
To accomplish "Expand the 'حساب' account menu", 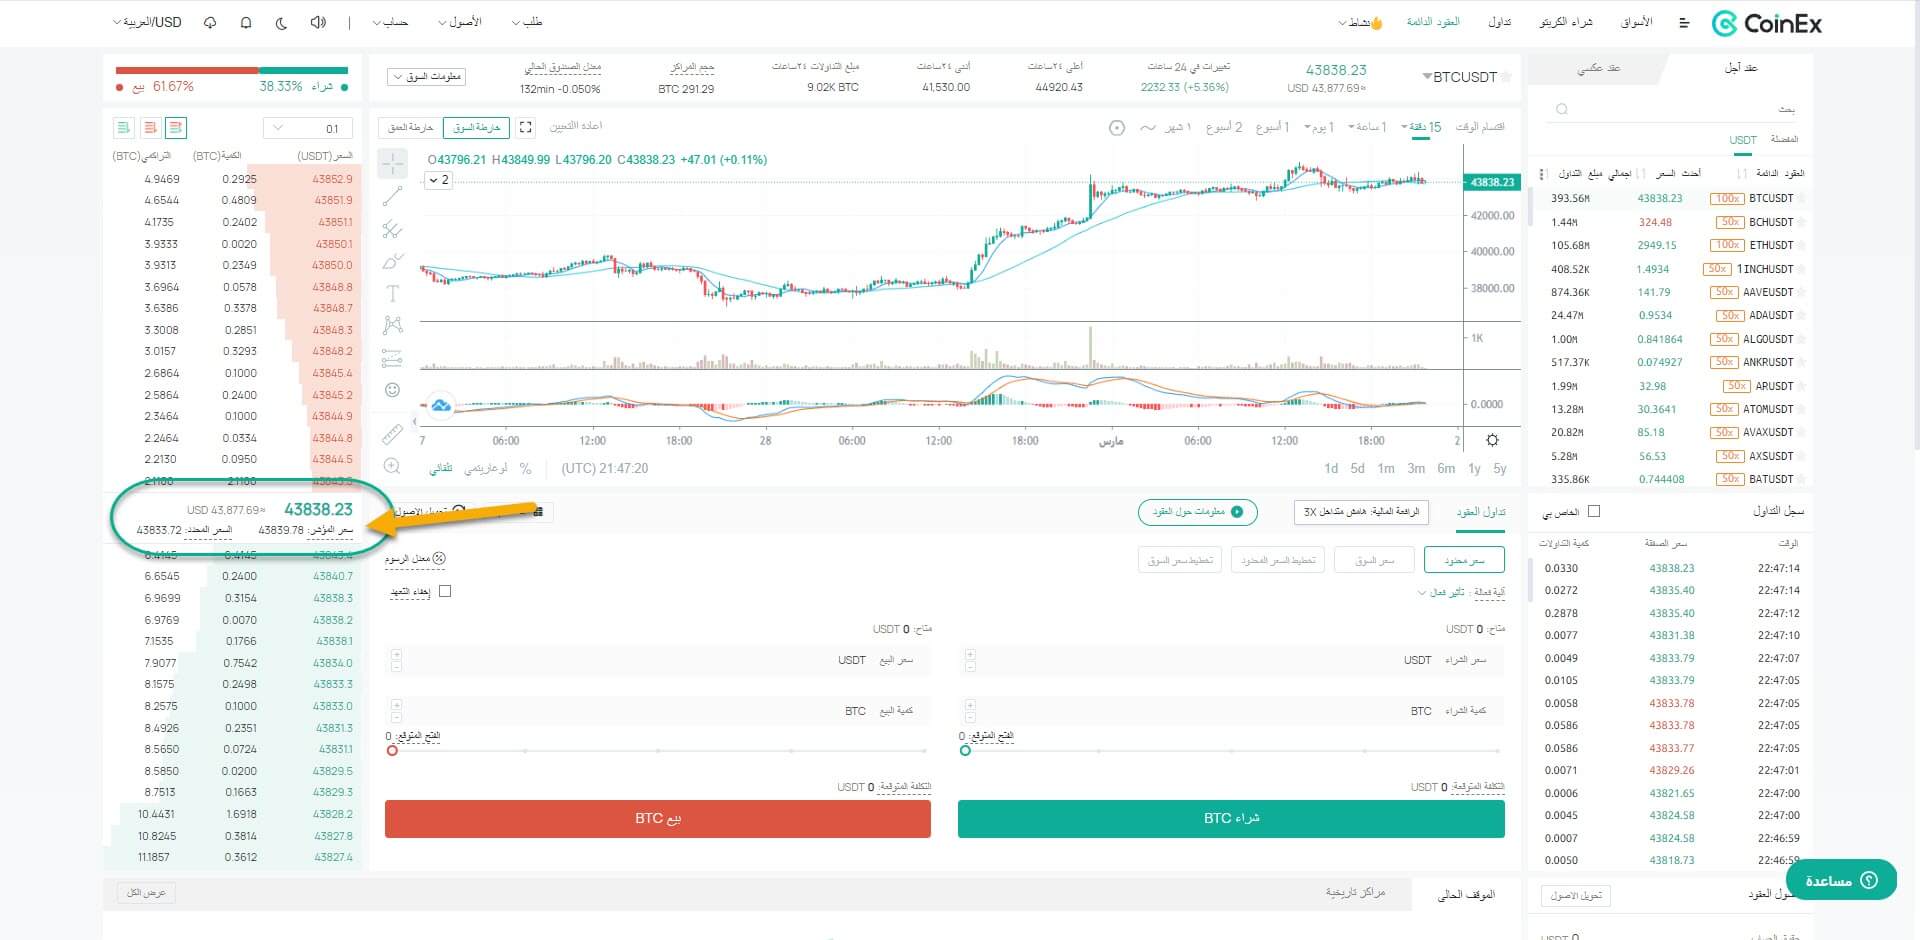I will pyautogui.click(x=390, y=22).
